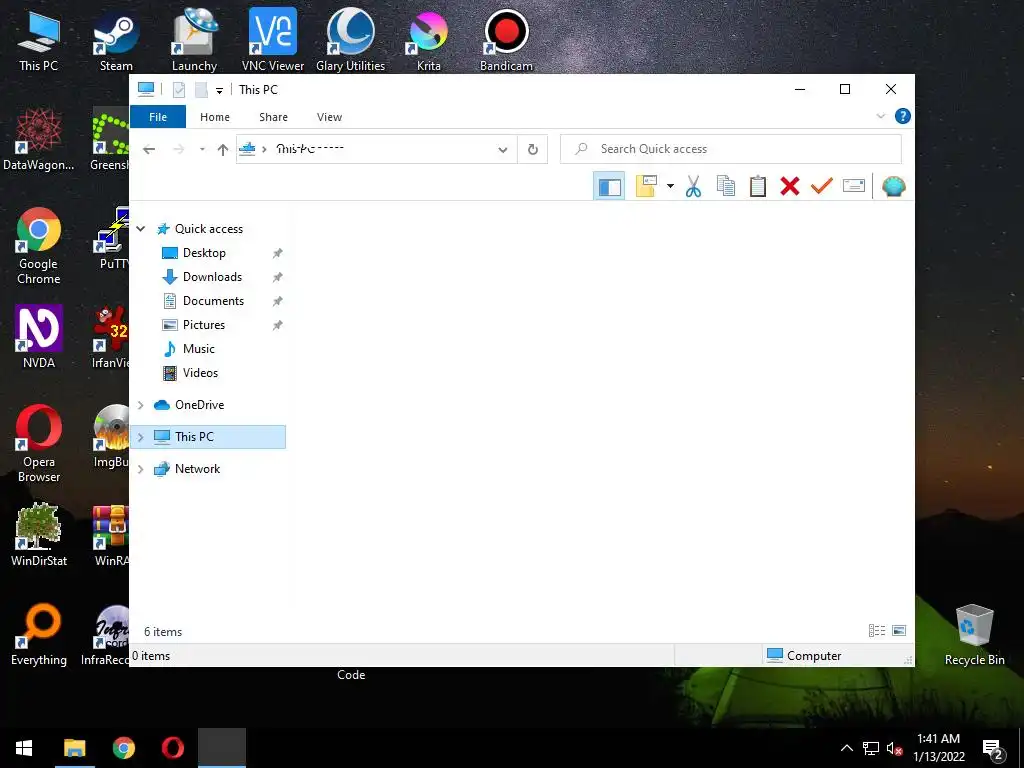This screenshot has height=768, width=1024.
Task: Open the File ribbon tab
Action: pos(158,117)
